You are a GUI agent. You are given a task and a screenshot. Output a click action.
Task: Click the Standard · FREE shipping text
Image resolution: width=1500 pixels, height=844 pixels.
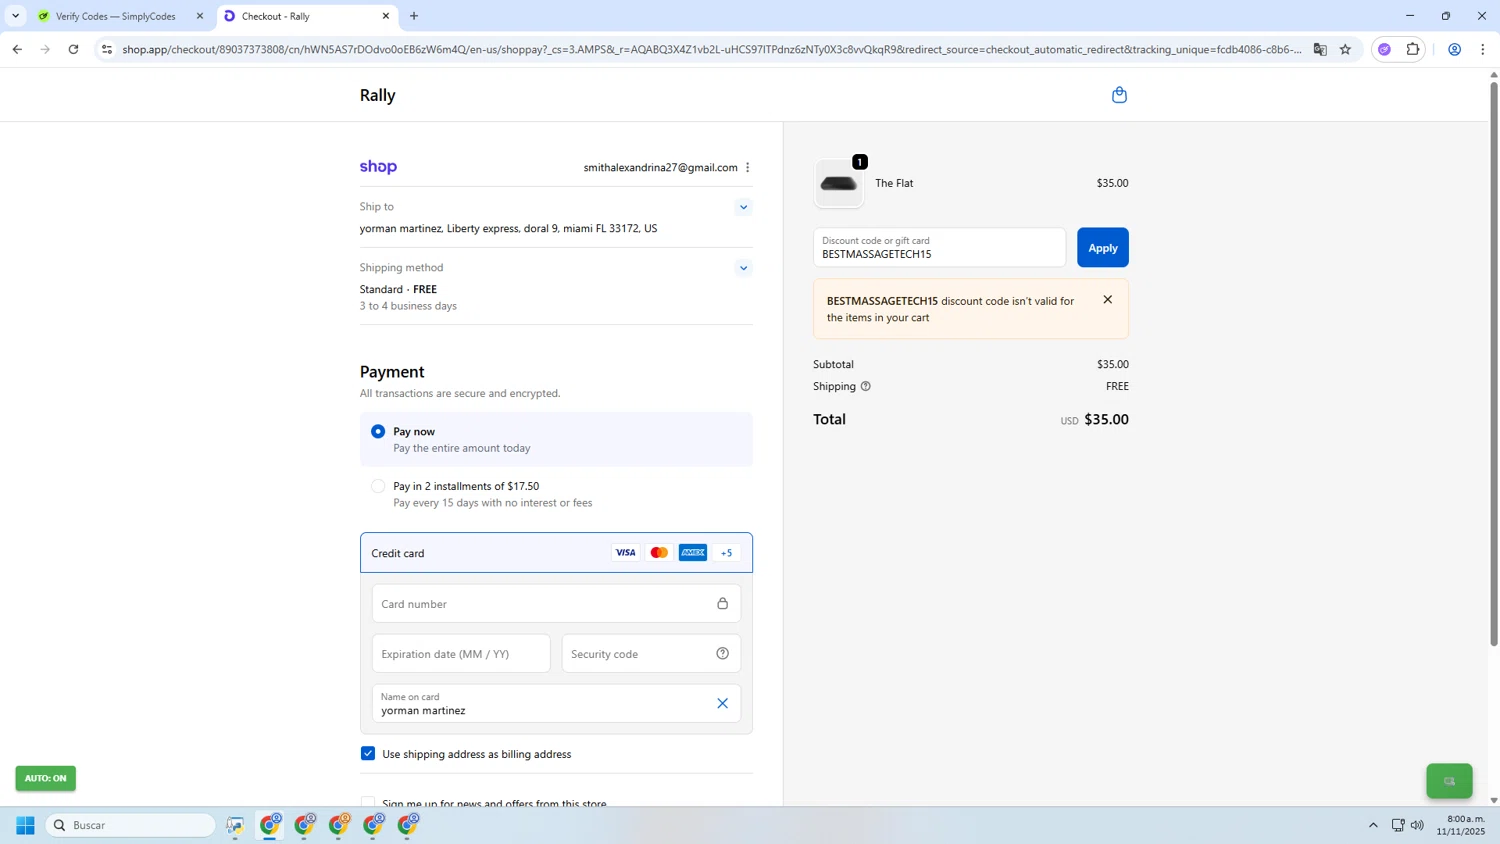coord(398,290)
